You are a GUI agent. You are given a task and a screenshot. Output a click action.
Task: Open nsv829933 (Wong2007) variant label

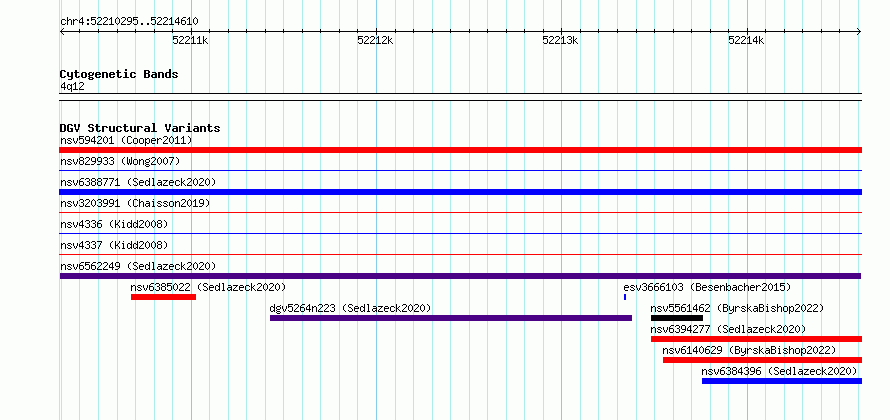pyautogui.click(x=120, y=161)
